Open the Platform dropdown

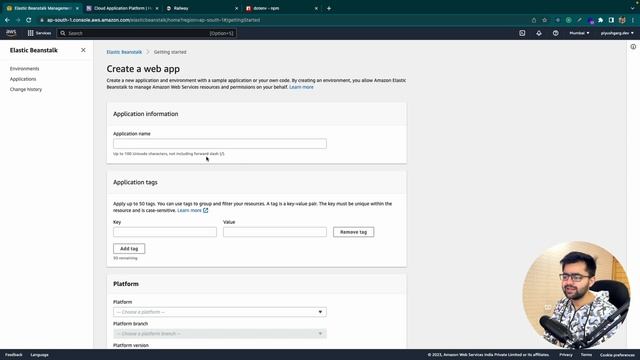point(220,312)
